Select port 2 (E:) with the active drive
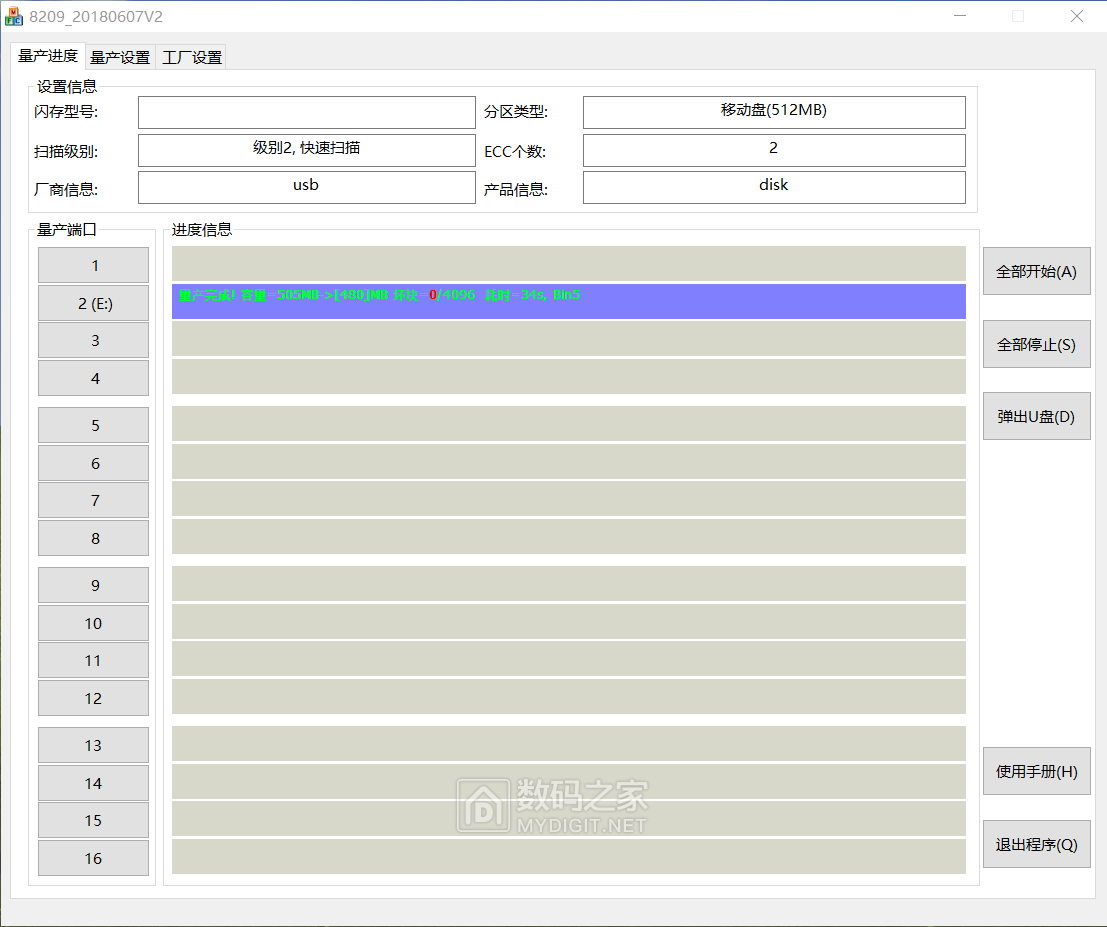 (93, 303)
